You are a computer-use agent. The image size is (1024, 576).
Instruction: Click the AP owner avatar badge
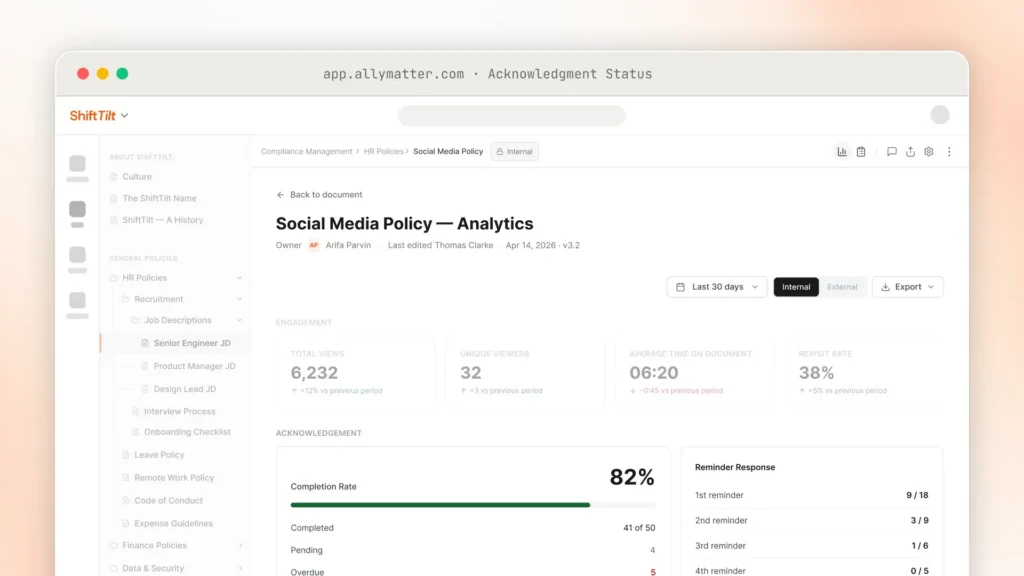point(313,245)
